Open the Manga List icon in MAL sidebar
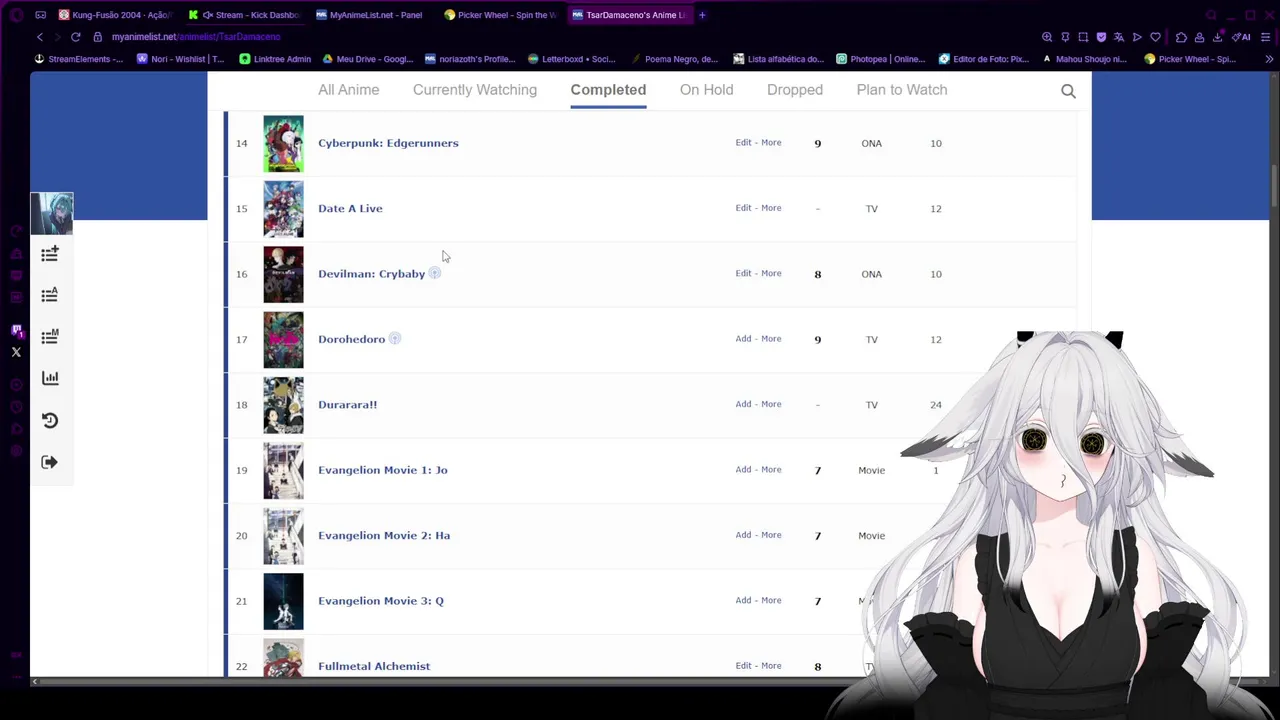1280x720 pixels. coord(50,337)
